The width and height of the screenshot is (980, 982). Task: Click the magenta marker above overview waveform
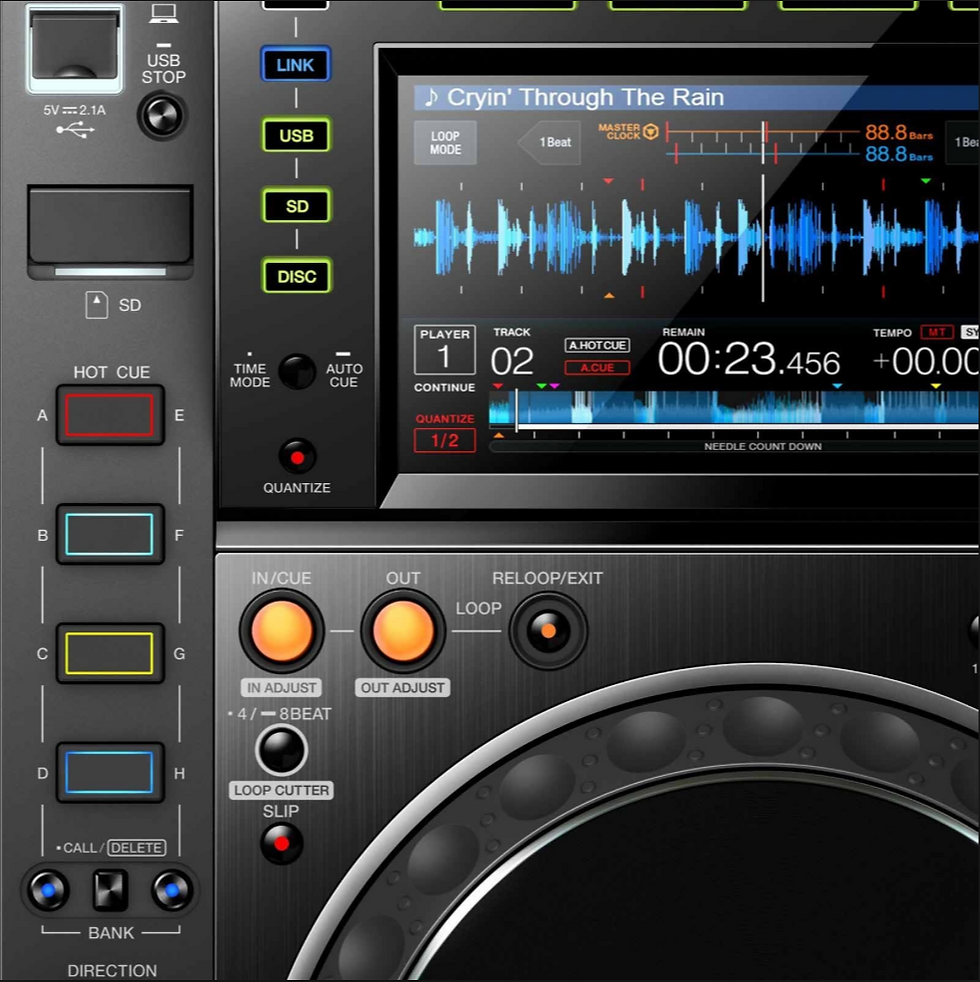coord(554,386)
